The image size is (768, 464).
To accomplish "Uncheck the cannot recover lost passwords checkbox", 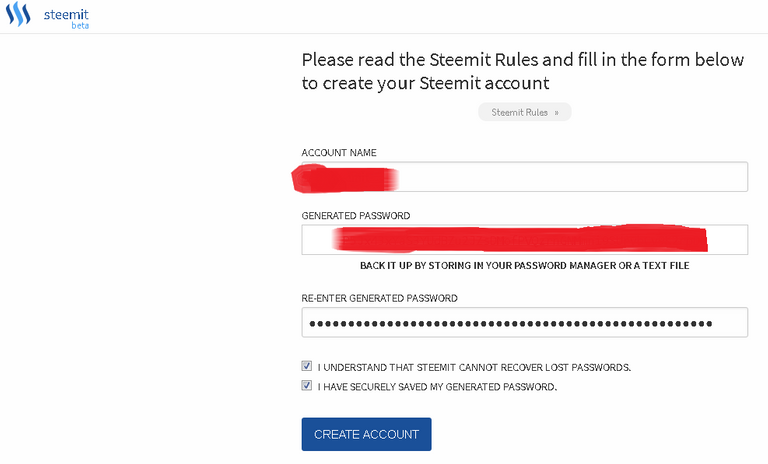I will point(307,366).
